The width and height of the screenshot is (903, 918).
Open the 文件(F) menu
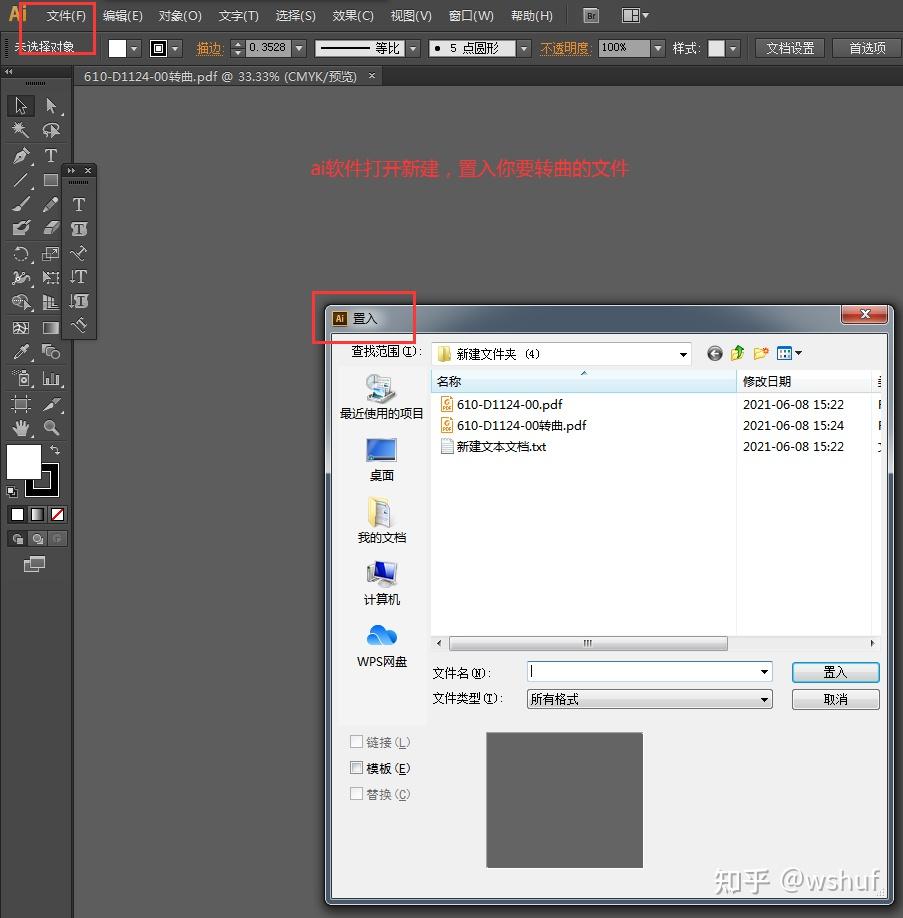pos(66,16)
